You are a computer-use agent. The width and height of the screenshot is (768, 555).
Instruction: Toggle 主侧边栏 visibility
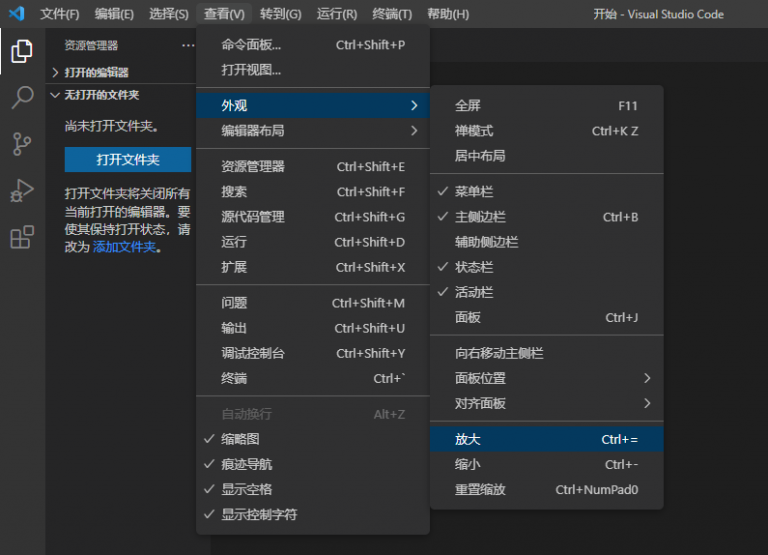547,217
